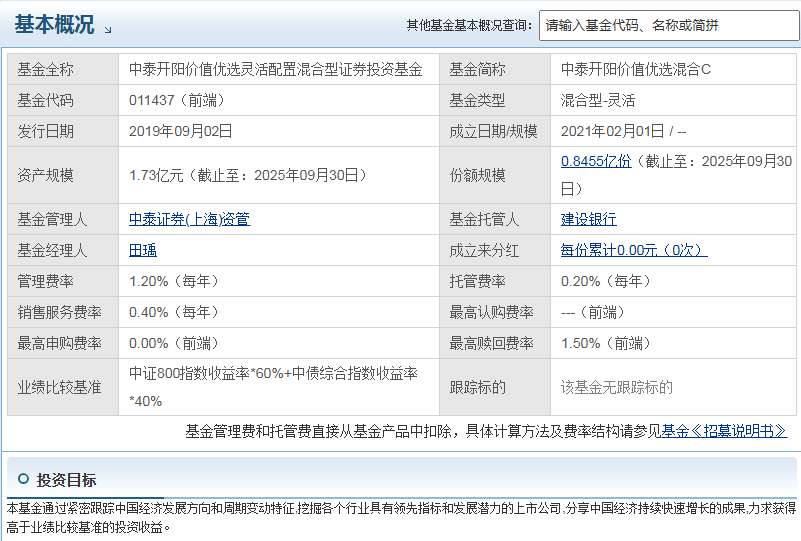Click the 资产规模 row label

click(x=45, y=176)
